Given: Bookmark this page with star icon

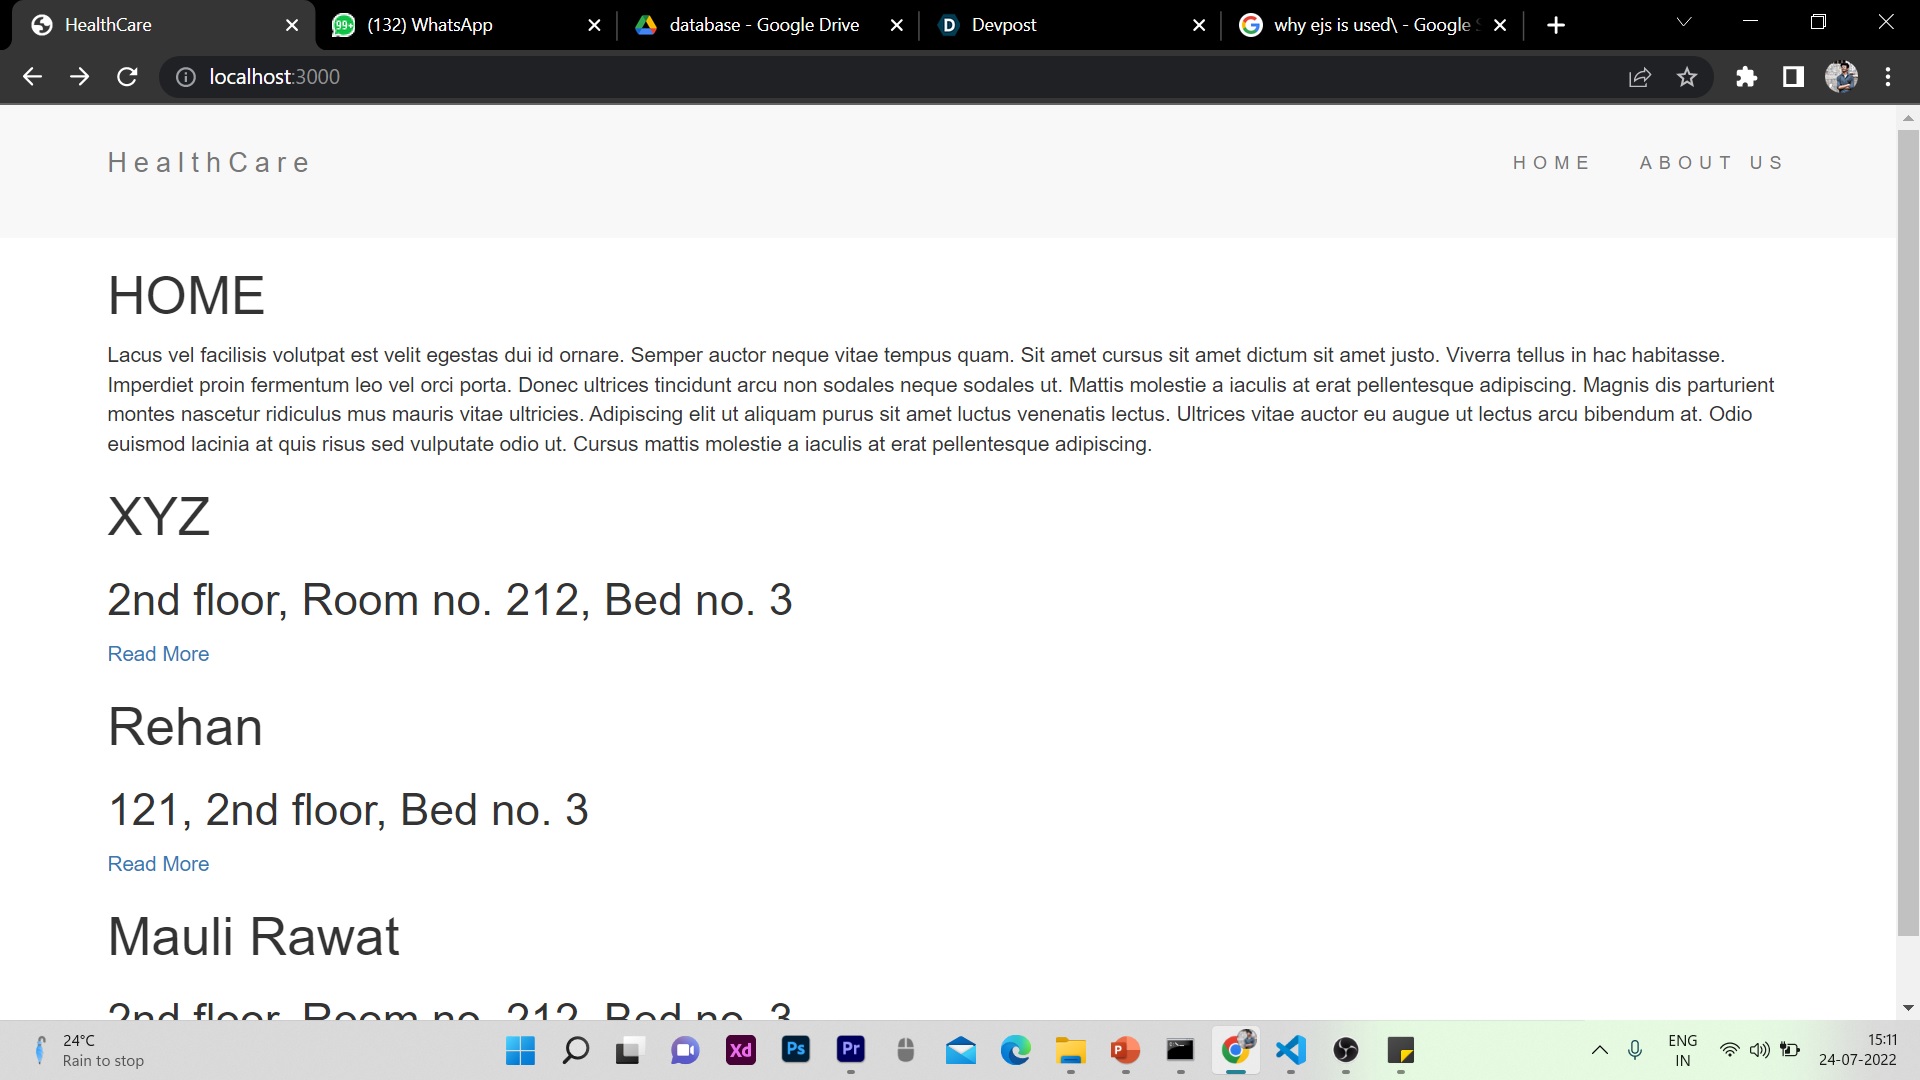Looking at the screenshot, I should [1687, 77].
